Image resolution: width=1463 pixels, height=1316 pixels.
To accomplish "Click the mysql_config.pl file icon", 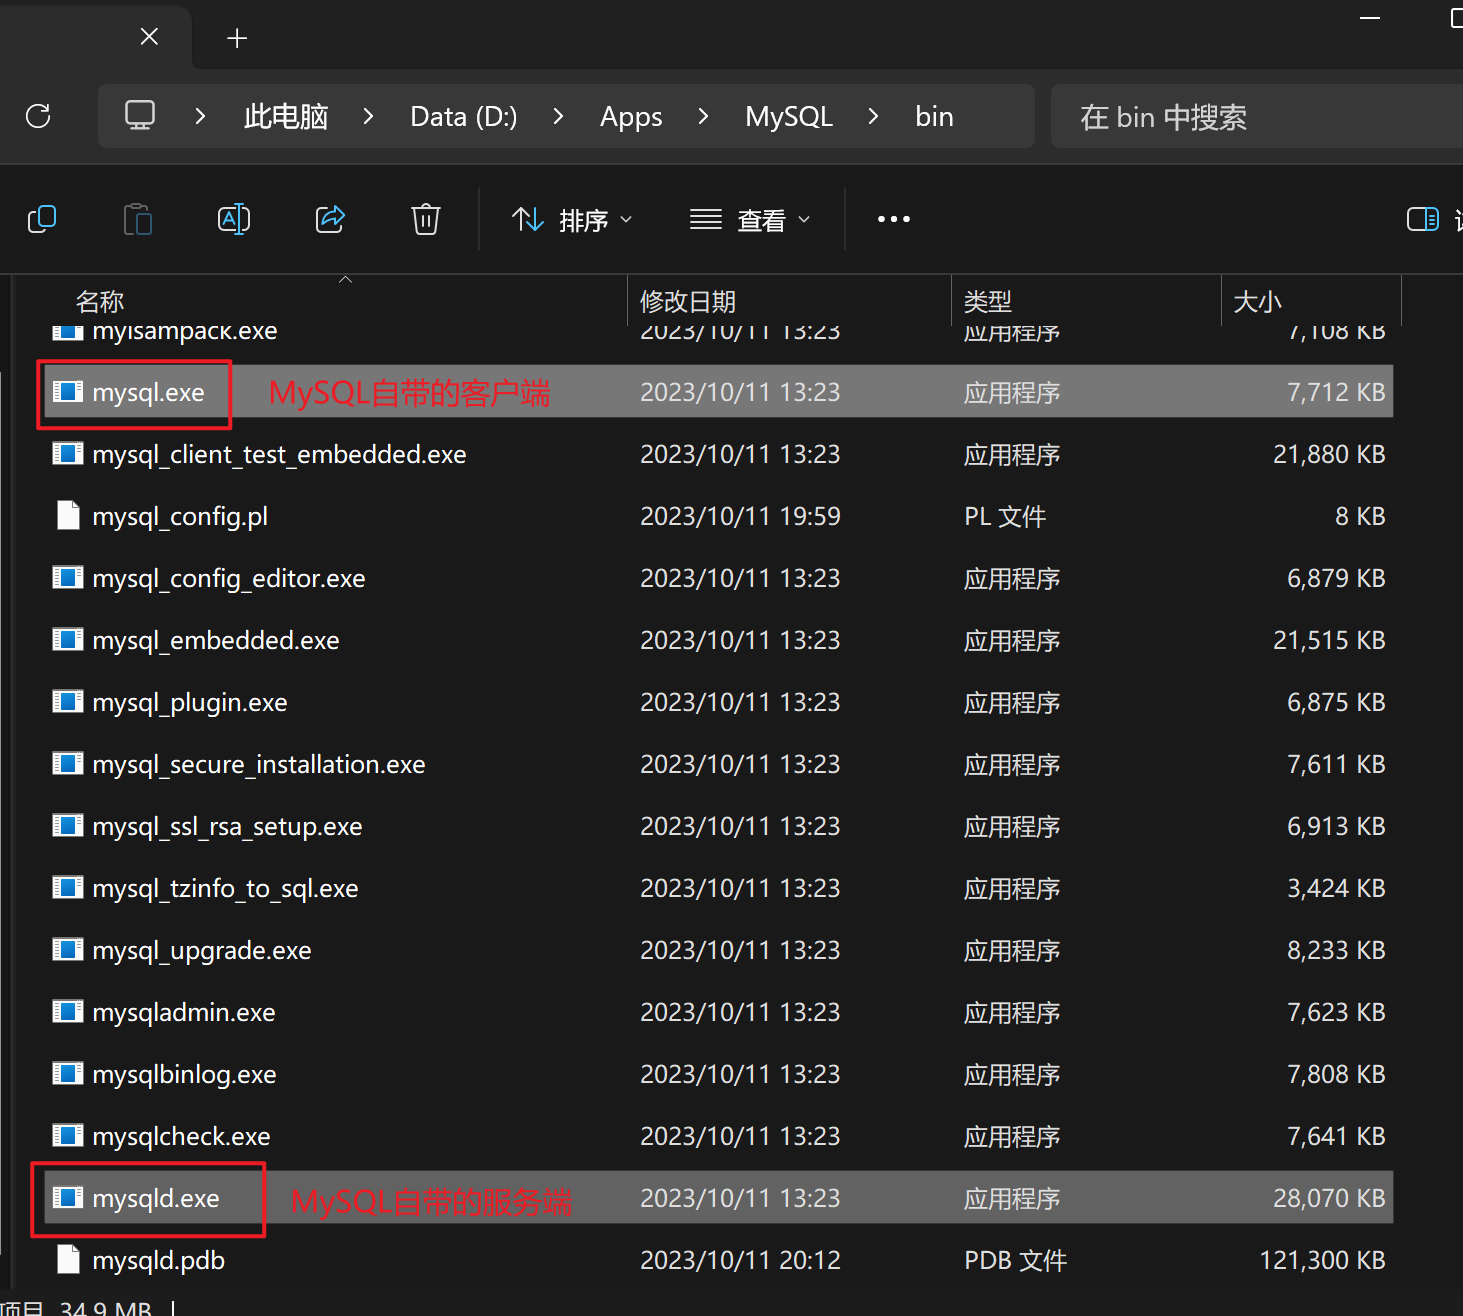I will (x=68, y=515).
